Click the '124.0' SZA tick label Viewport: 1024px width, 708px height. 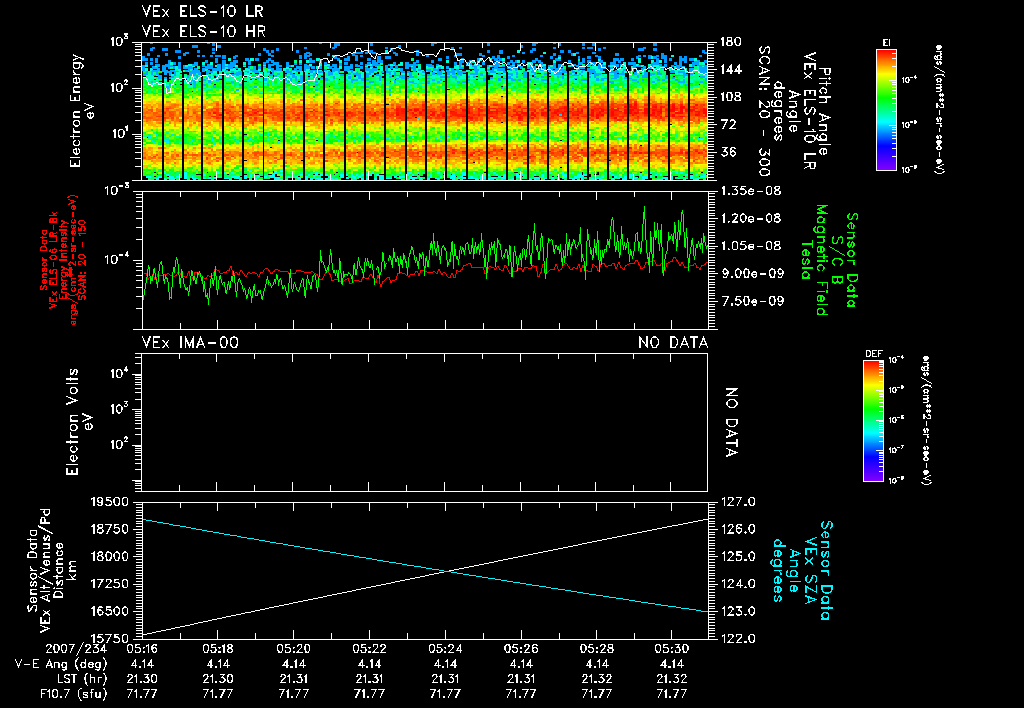coord(737,584)
